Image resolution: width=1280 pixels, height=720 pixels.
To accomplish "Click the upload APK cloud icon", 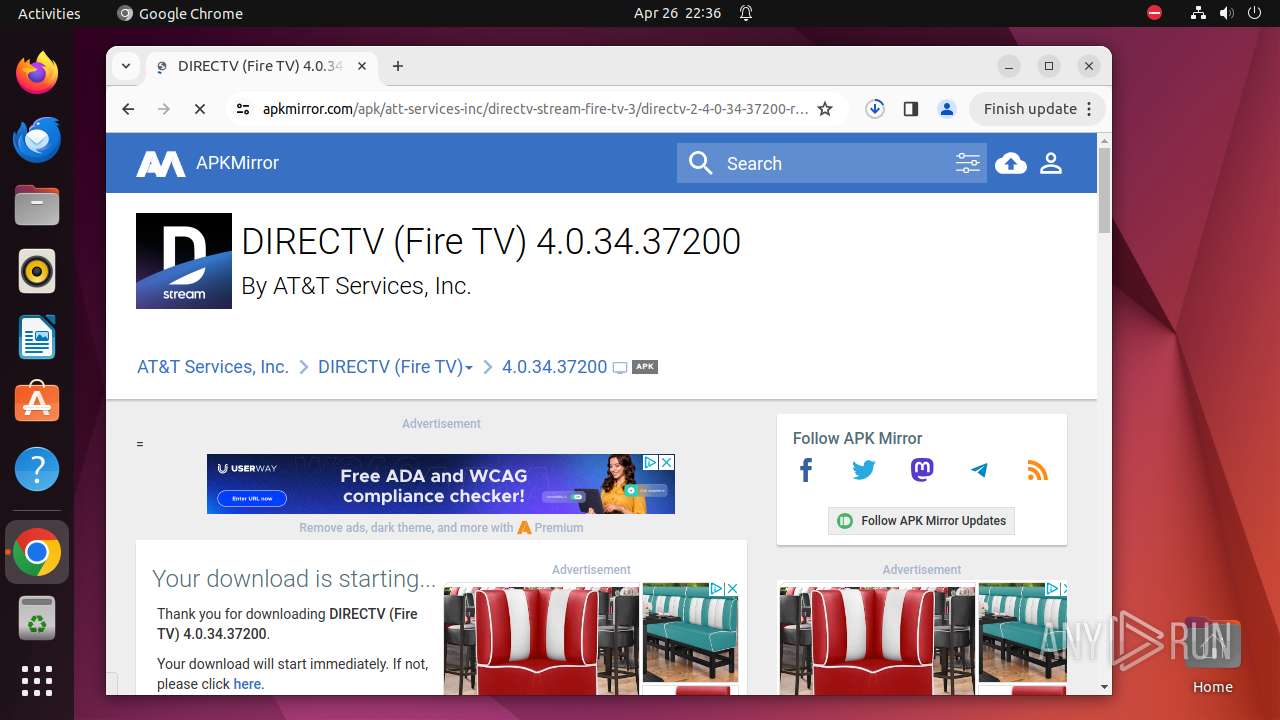I will tap(1011, 163).
